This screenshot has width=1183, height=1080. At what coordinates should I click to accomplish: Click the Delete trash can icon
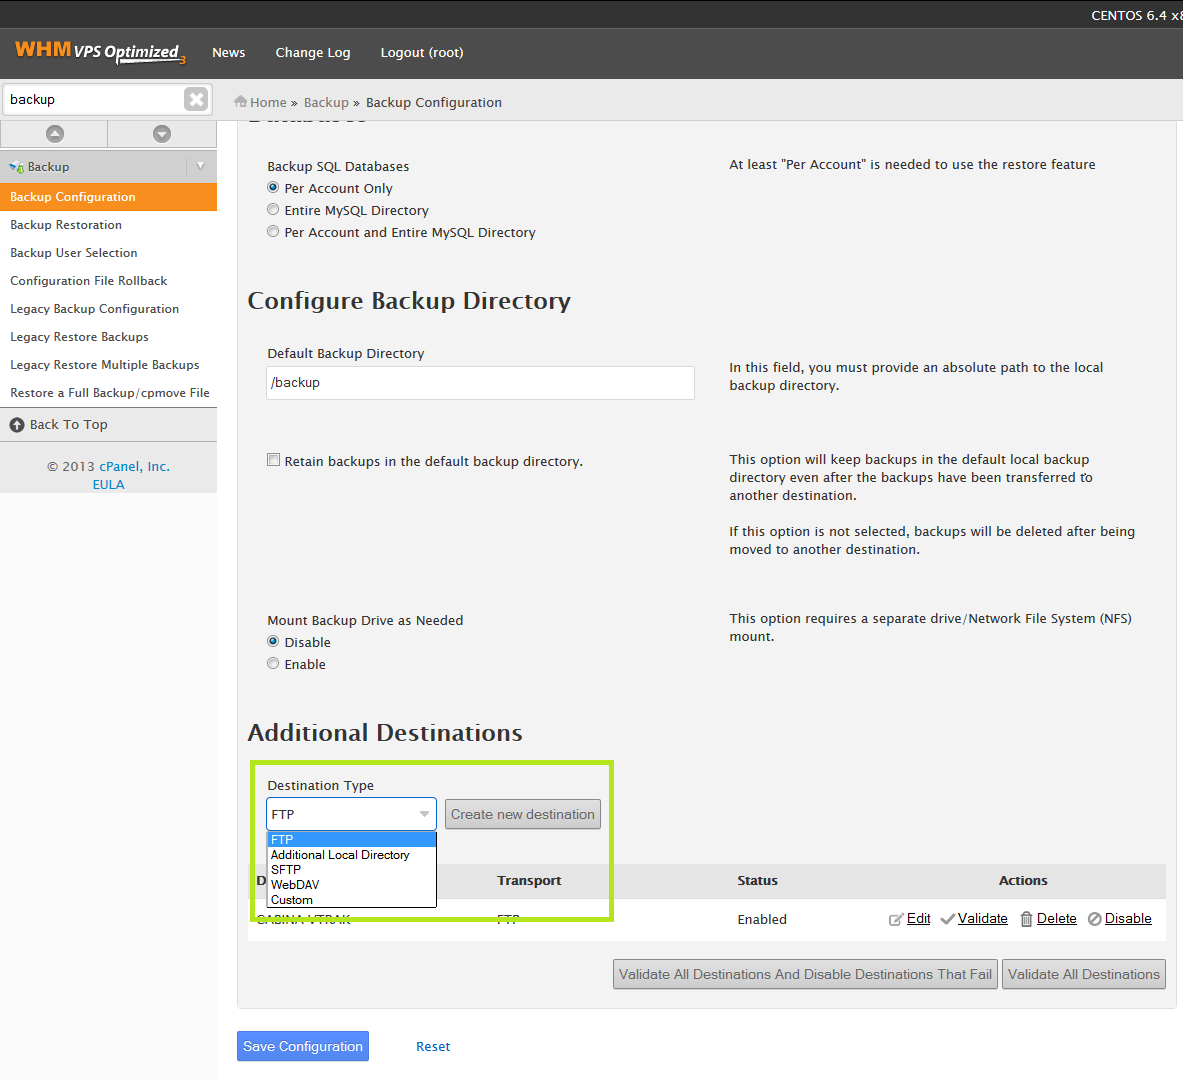(1026, 919)
